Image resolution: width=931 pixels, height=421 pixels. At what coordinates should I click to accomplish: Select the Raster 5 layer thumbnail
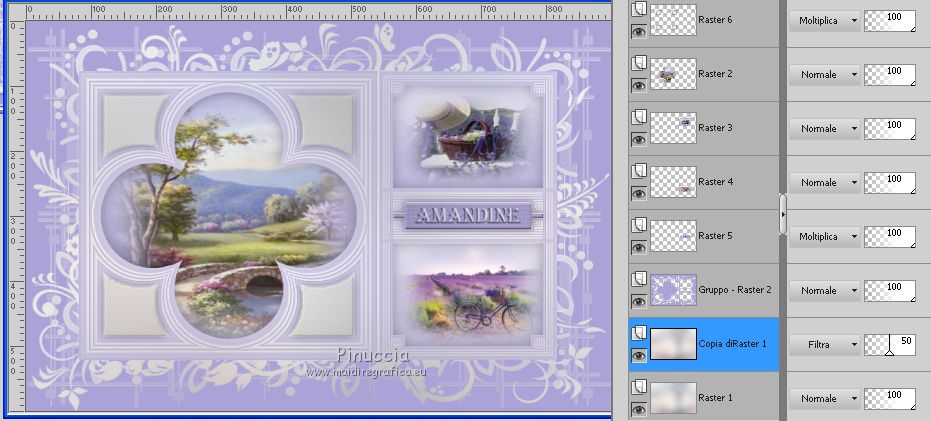coord(673,236)
